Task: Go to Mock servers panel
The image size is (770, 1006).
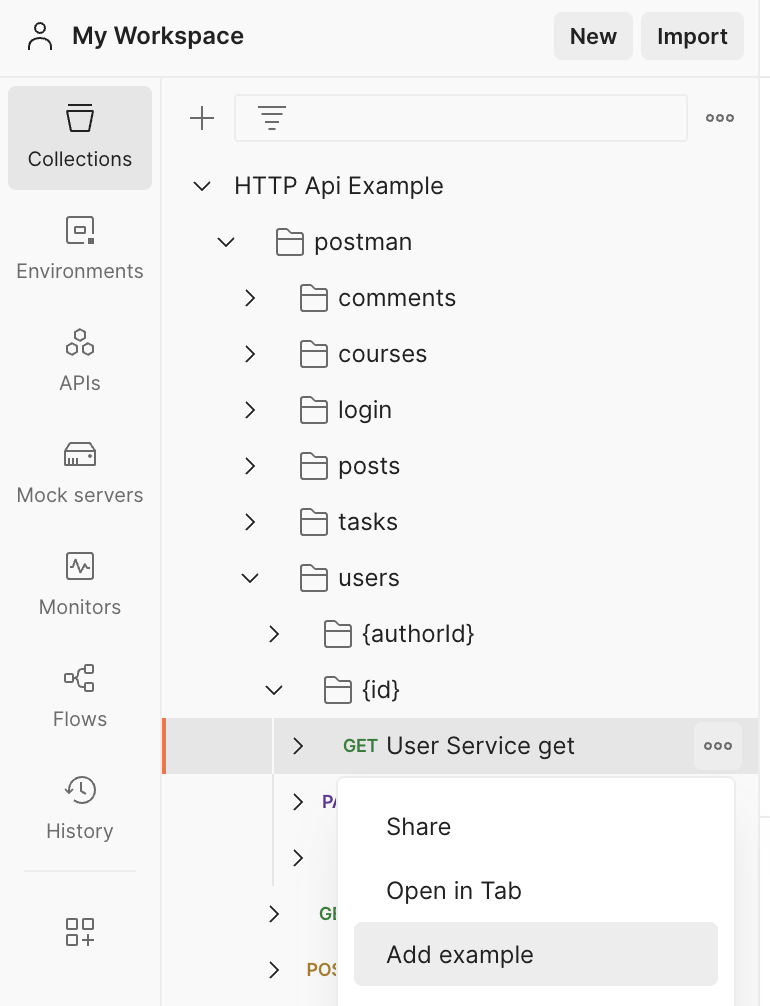Action: [x=80, y=472]
